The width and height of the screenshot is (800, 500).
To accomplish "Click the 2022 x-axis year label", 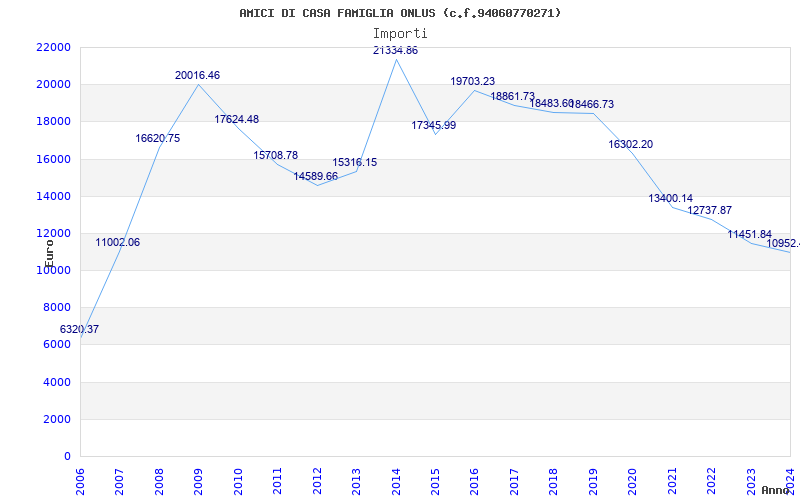I will tap(711, 481).
